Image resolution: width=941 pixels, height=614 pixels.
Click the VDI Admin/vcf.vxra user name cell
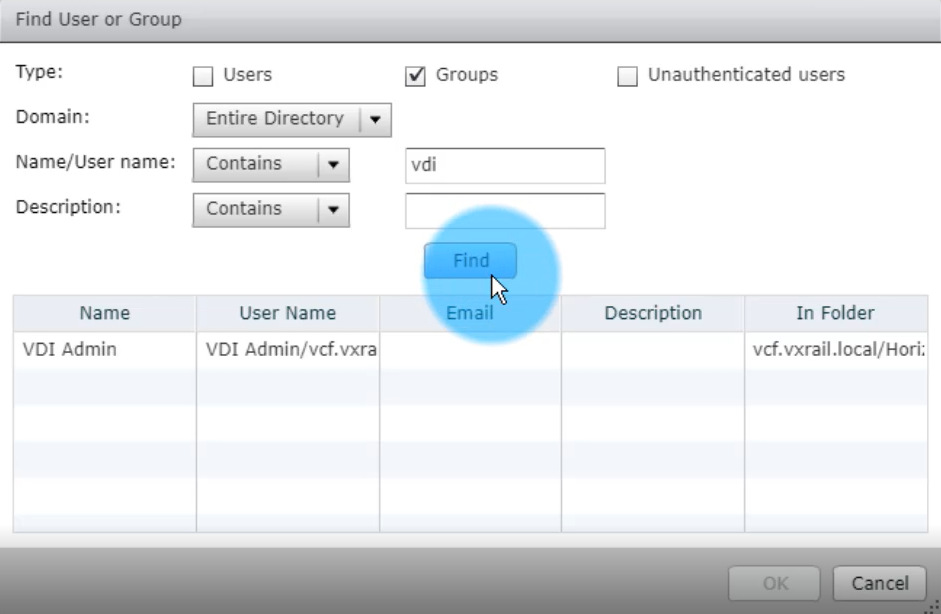pos(288,350)
